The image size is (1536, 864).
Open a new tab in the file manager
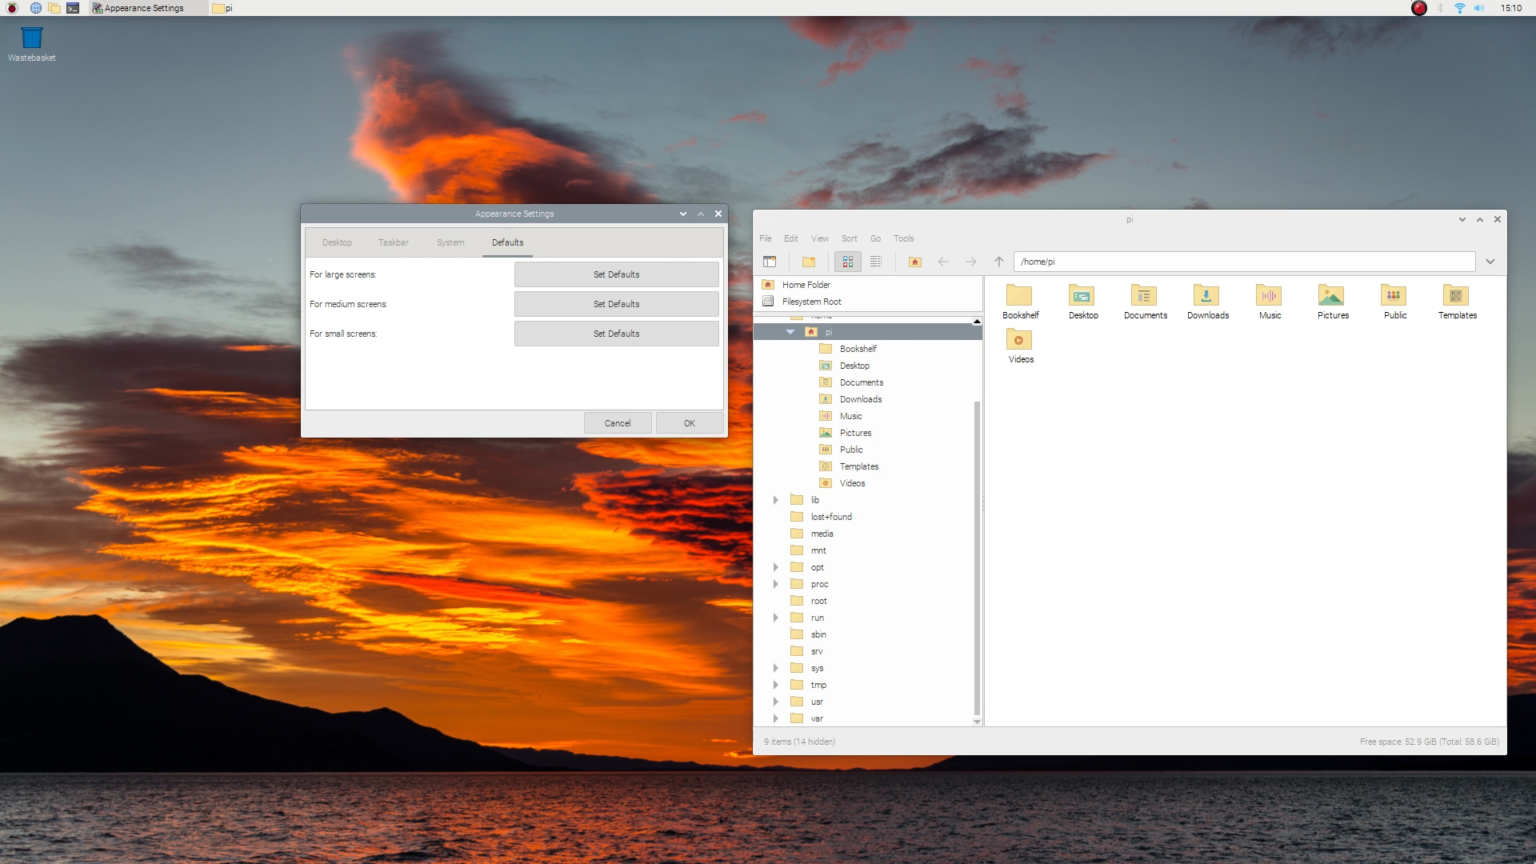(x=770, y=261)
